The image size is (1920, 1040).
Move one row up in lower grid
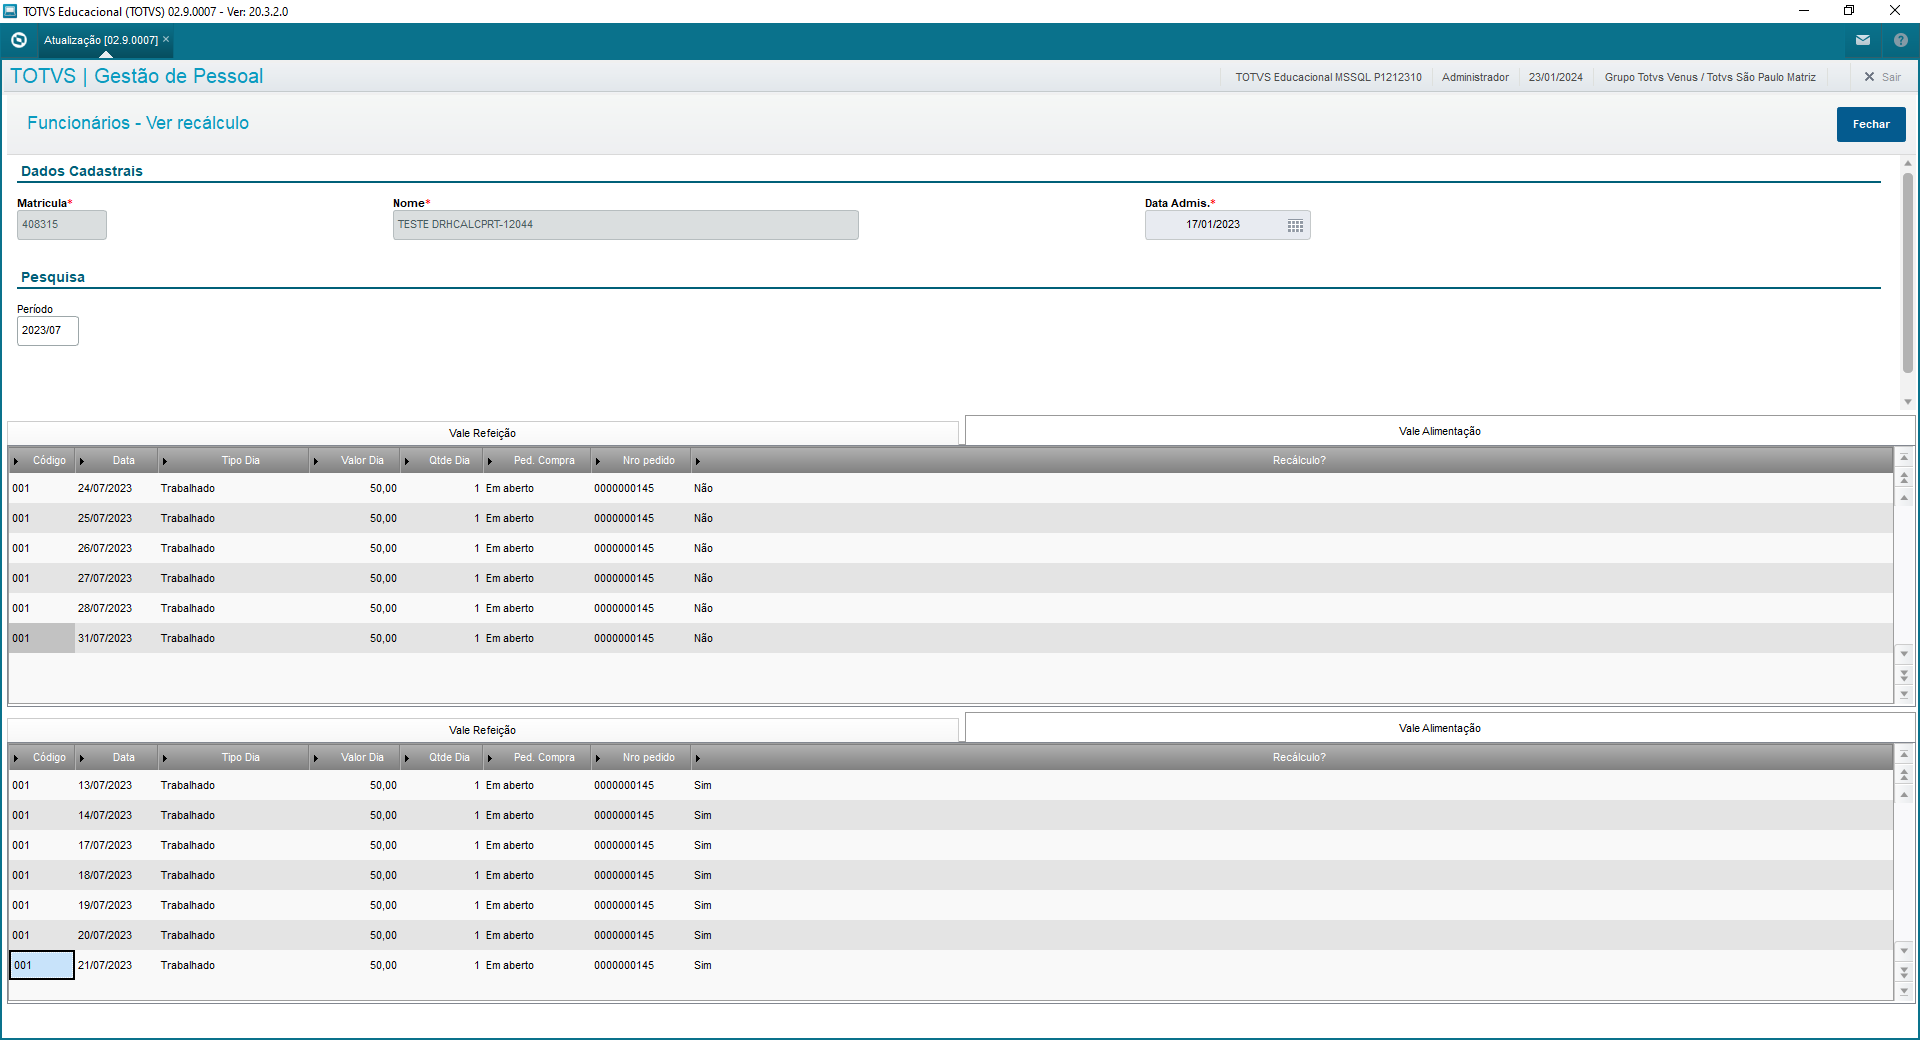(1904, 794)
